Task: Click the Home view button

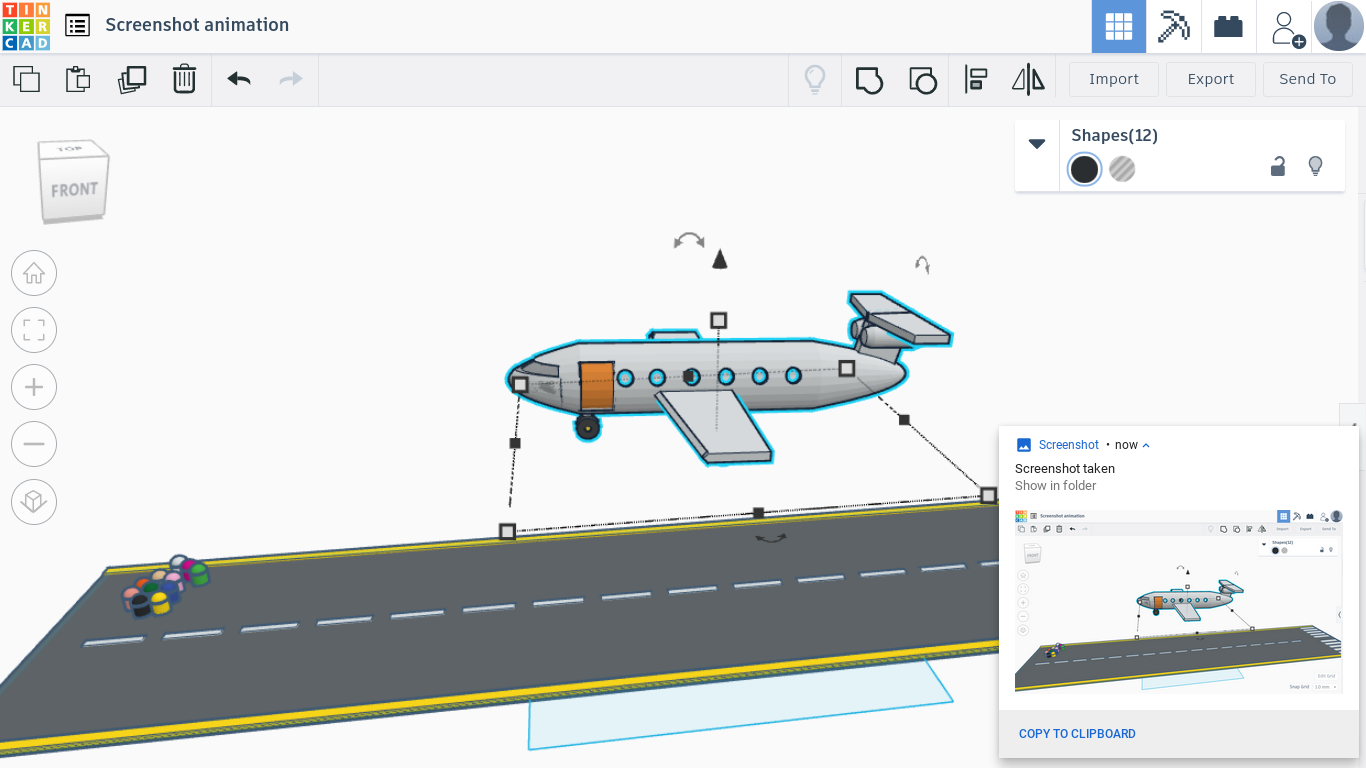Action: (34, 273)
